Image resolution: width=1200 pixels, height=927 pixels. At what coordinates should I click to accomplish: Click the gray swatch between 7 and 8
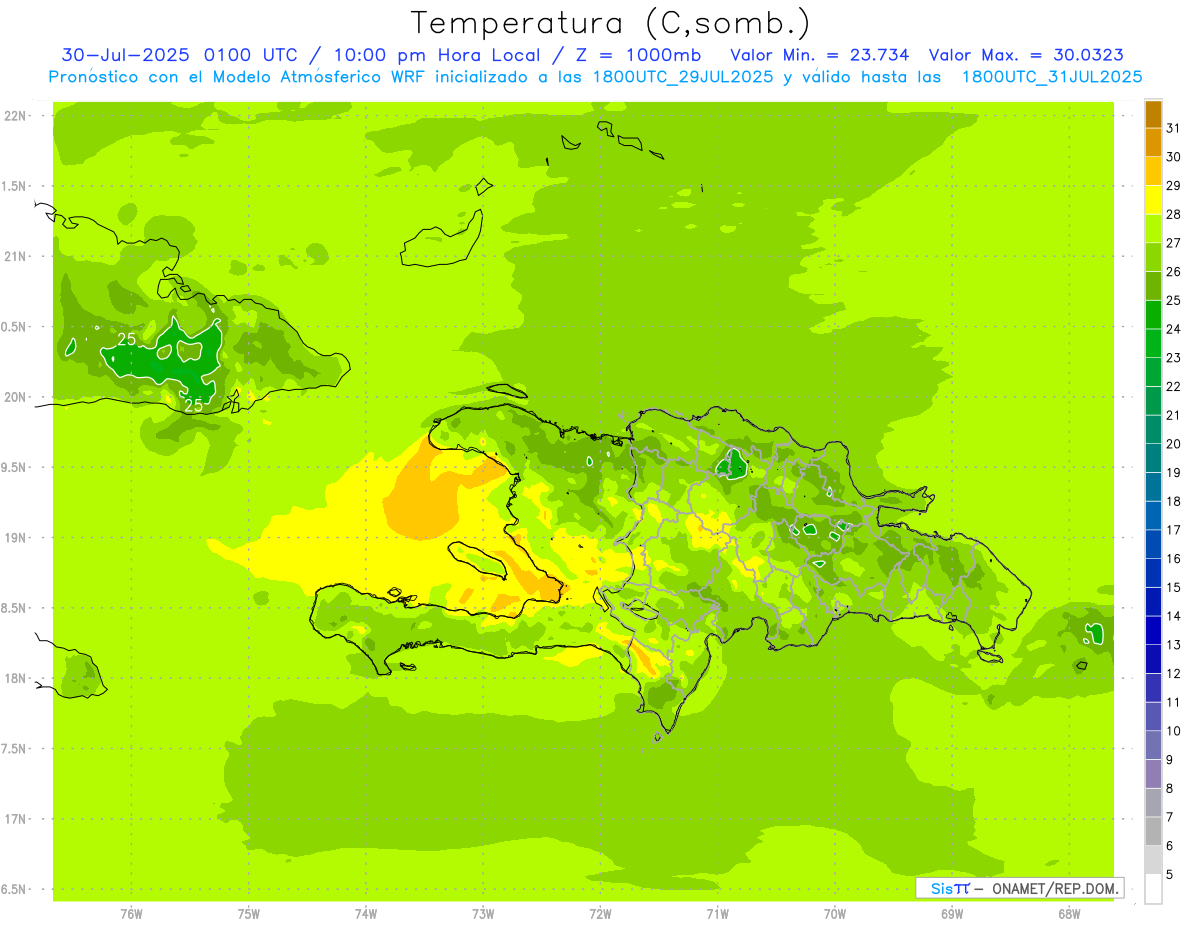1153,803
